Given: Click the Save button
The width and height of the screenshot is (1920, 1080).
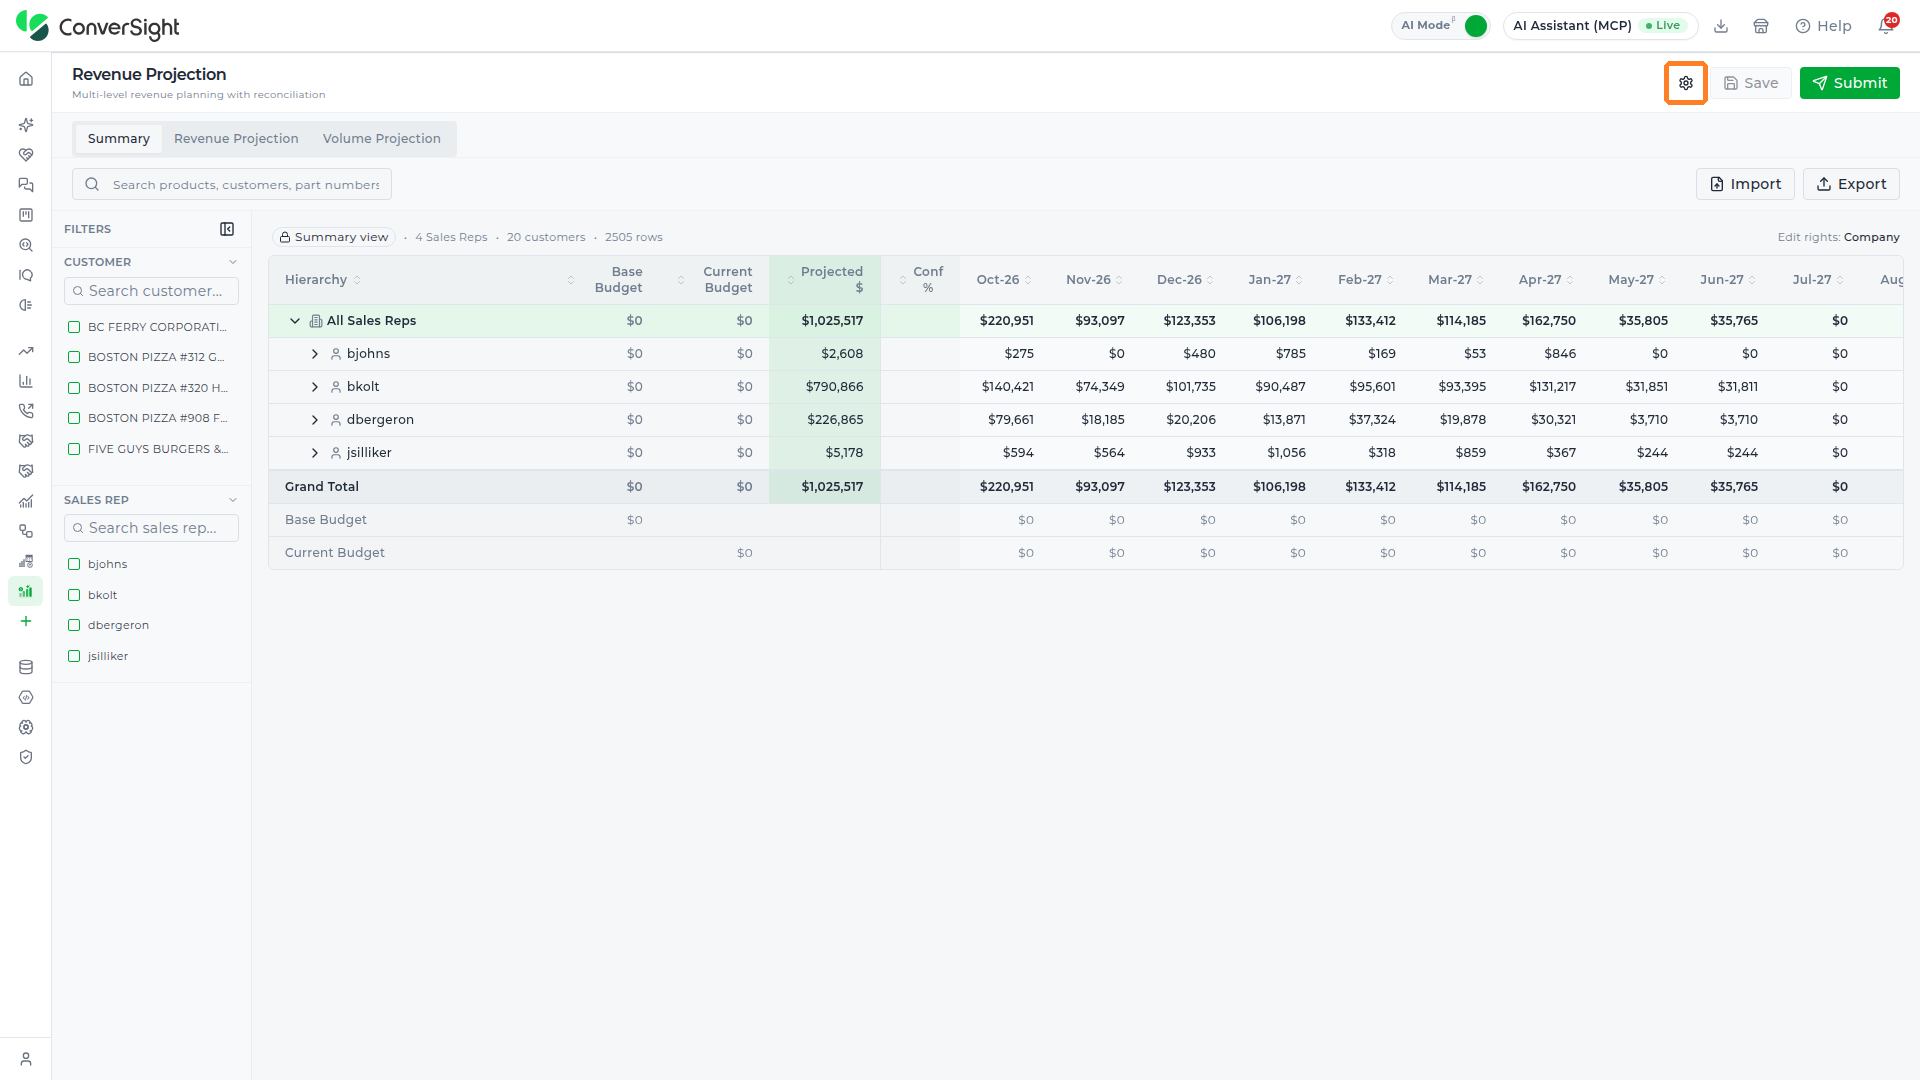Looking at the screenshot, I should click(x=1751, y=83).
